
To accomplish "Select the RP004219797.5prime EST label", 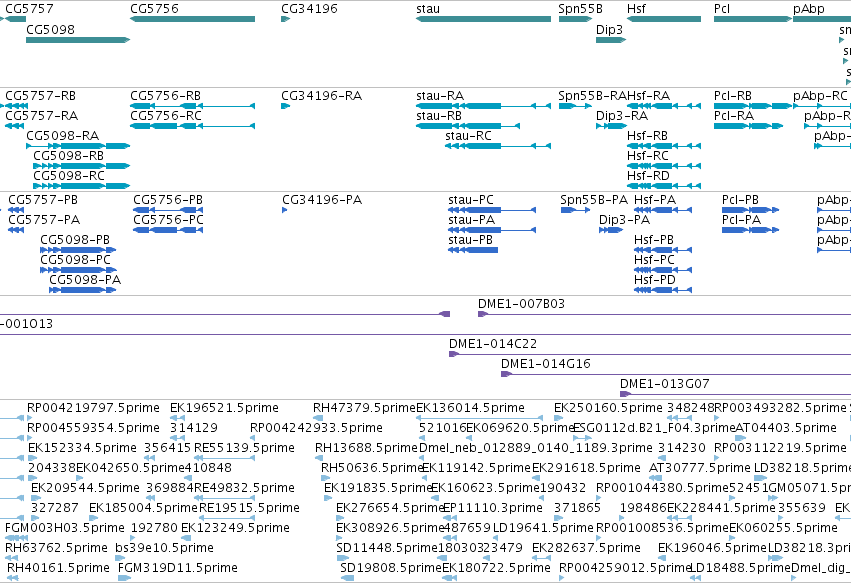I will point(93,408).
